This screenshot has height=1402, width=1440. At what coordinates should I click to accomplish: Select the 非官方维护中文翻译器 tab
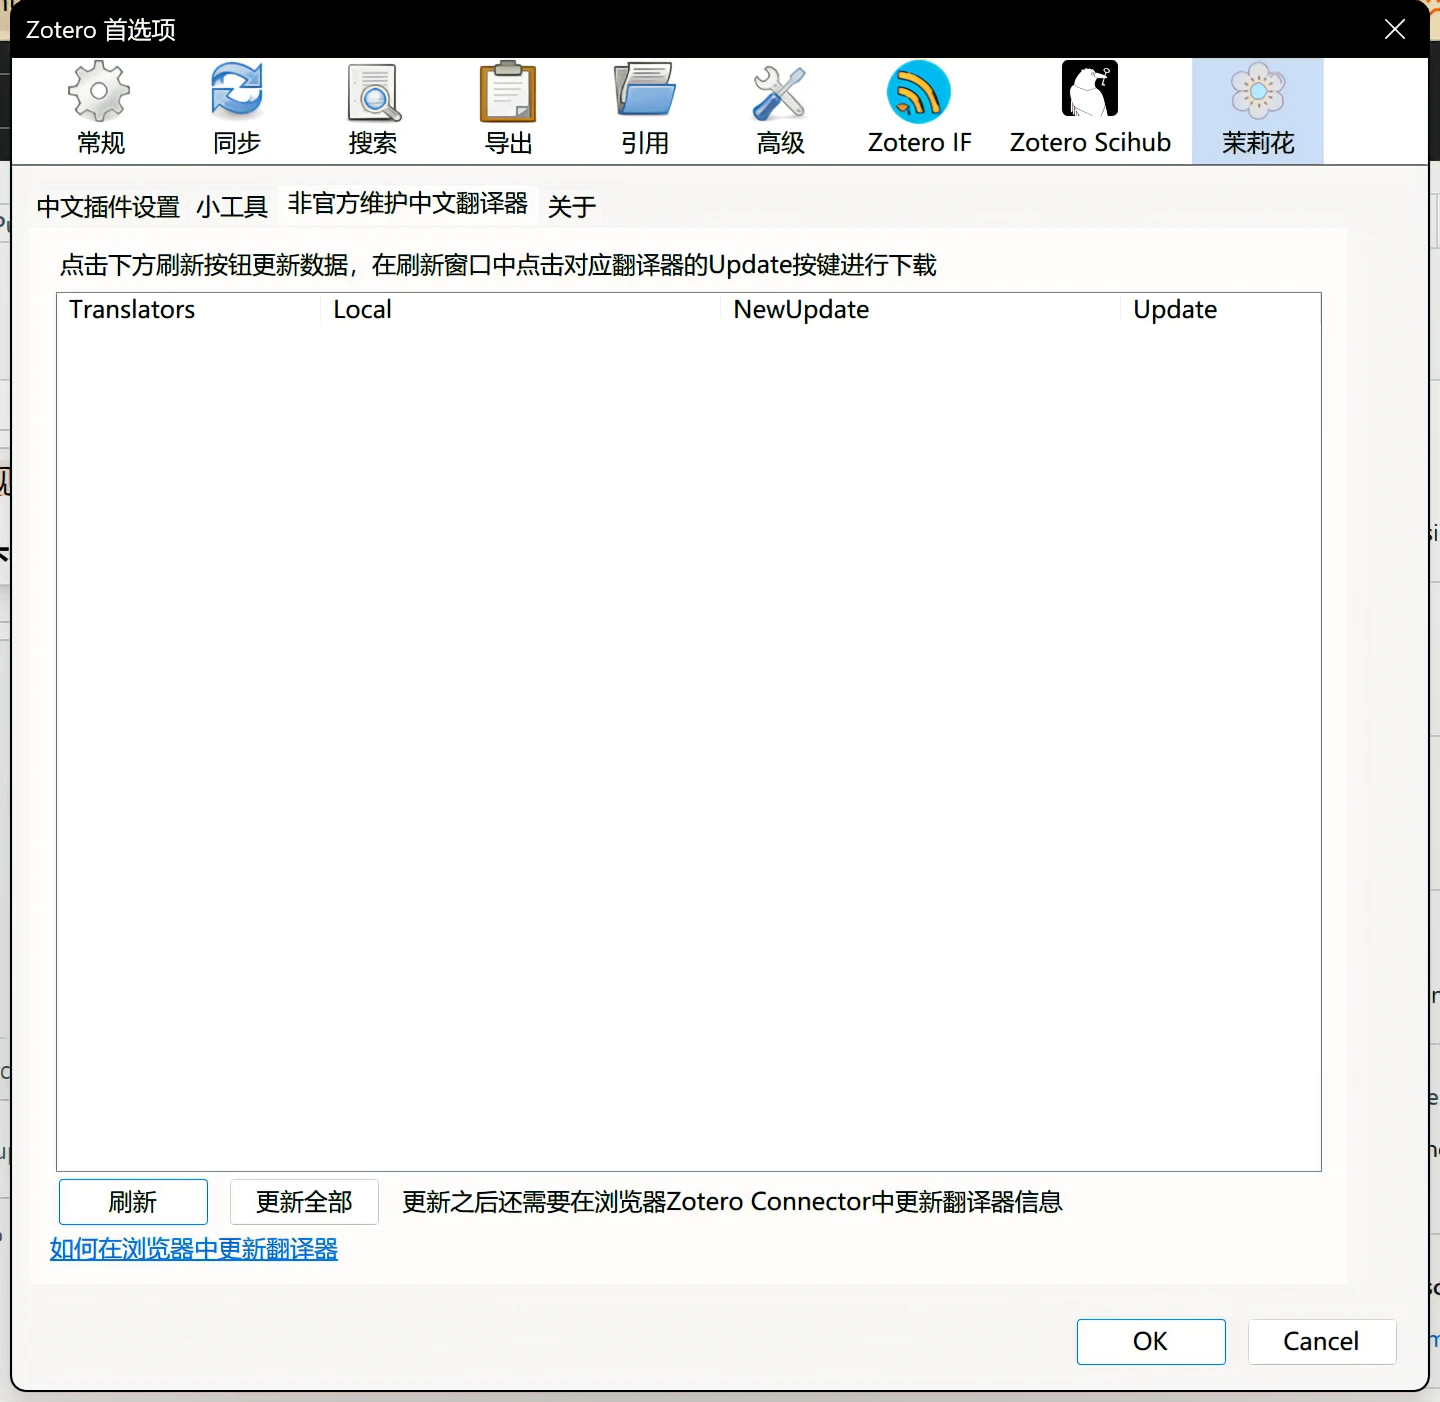(x=408, y=204)
